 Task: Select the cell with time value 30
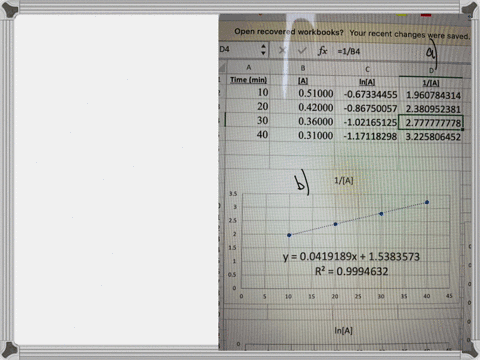pyautogui.click(x=248, y=120)
